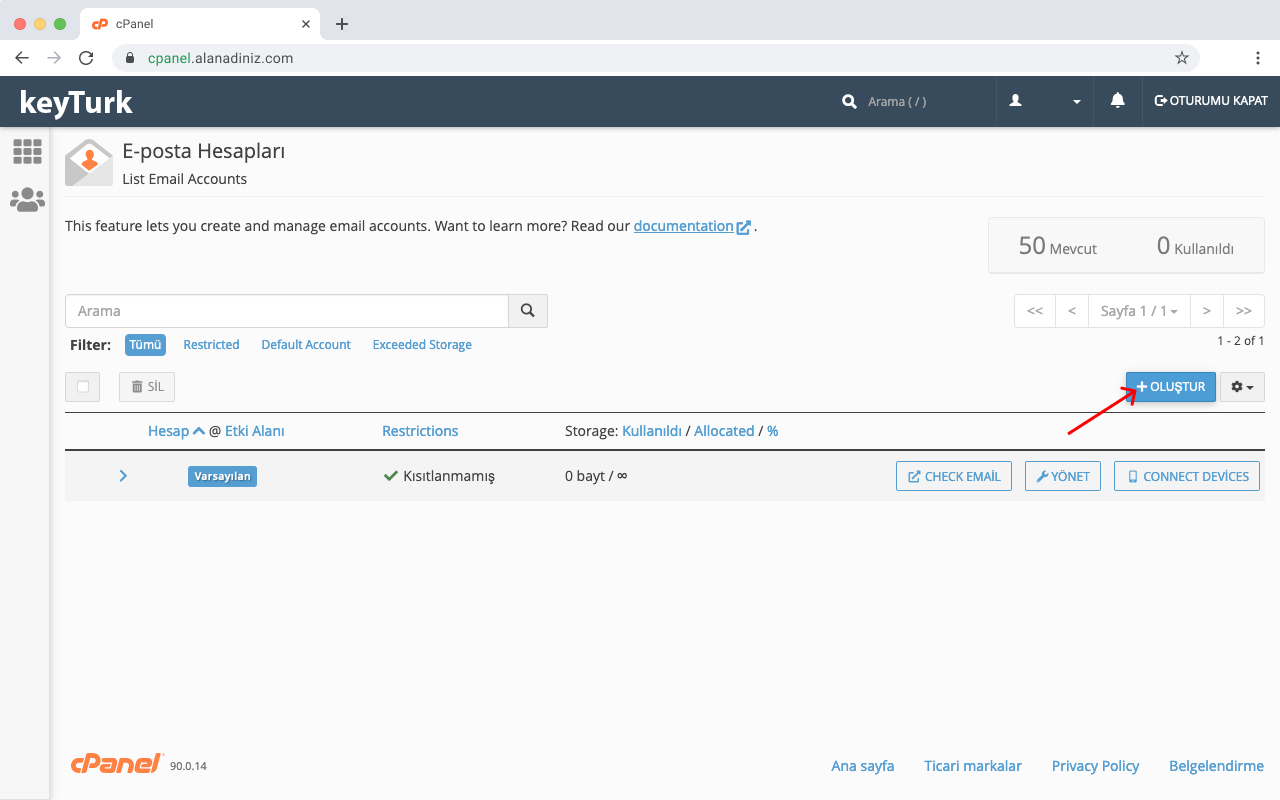Filter by Exceeded Storage
The height and width of the screenshot is (800, 1280).
(422, 345)
